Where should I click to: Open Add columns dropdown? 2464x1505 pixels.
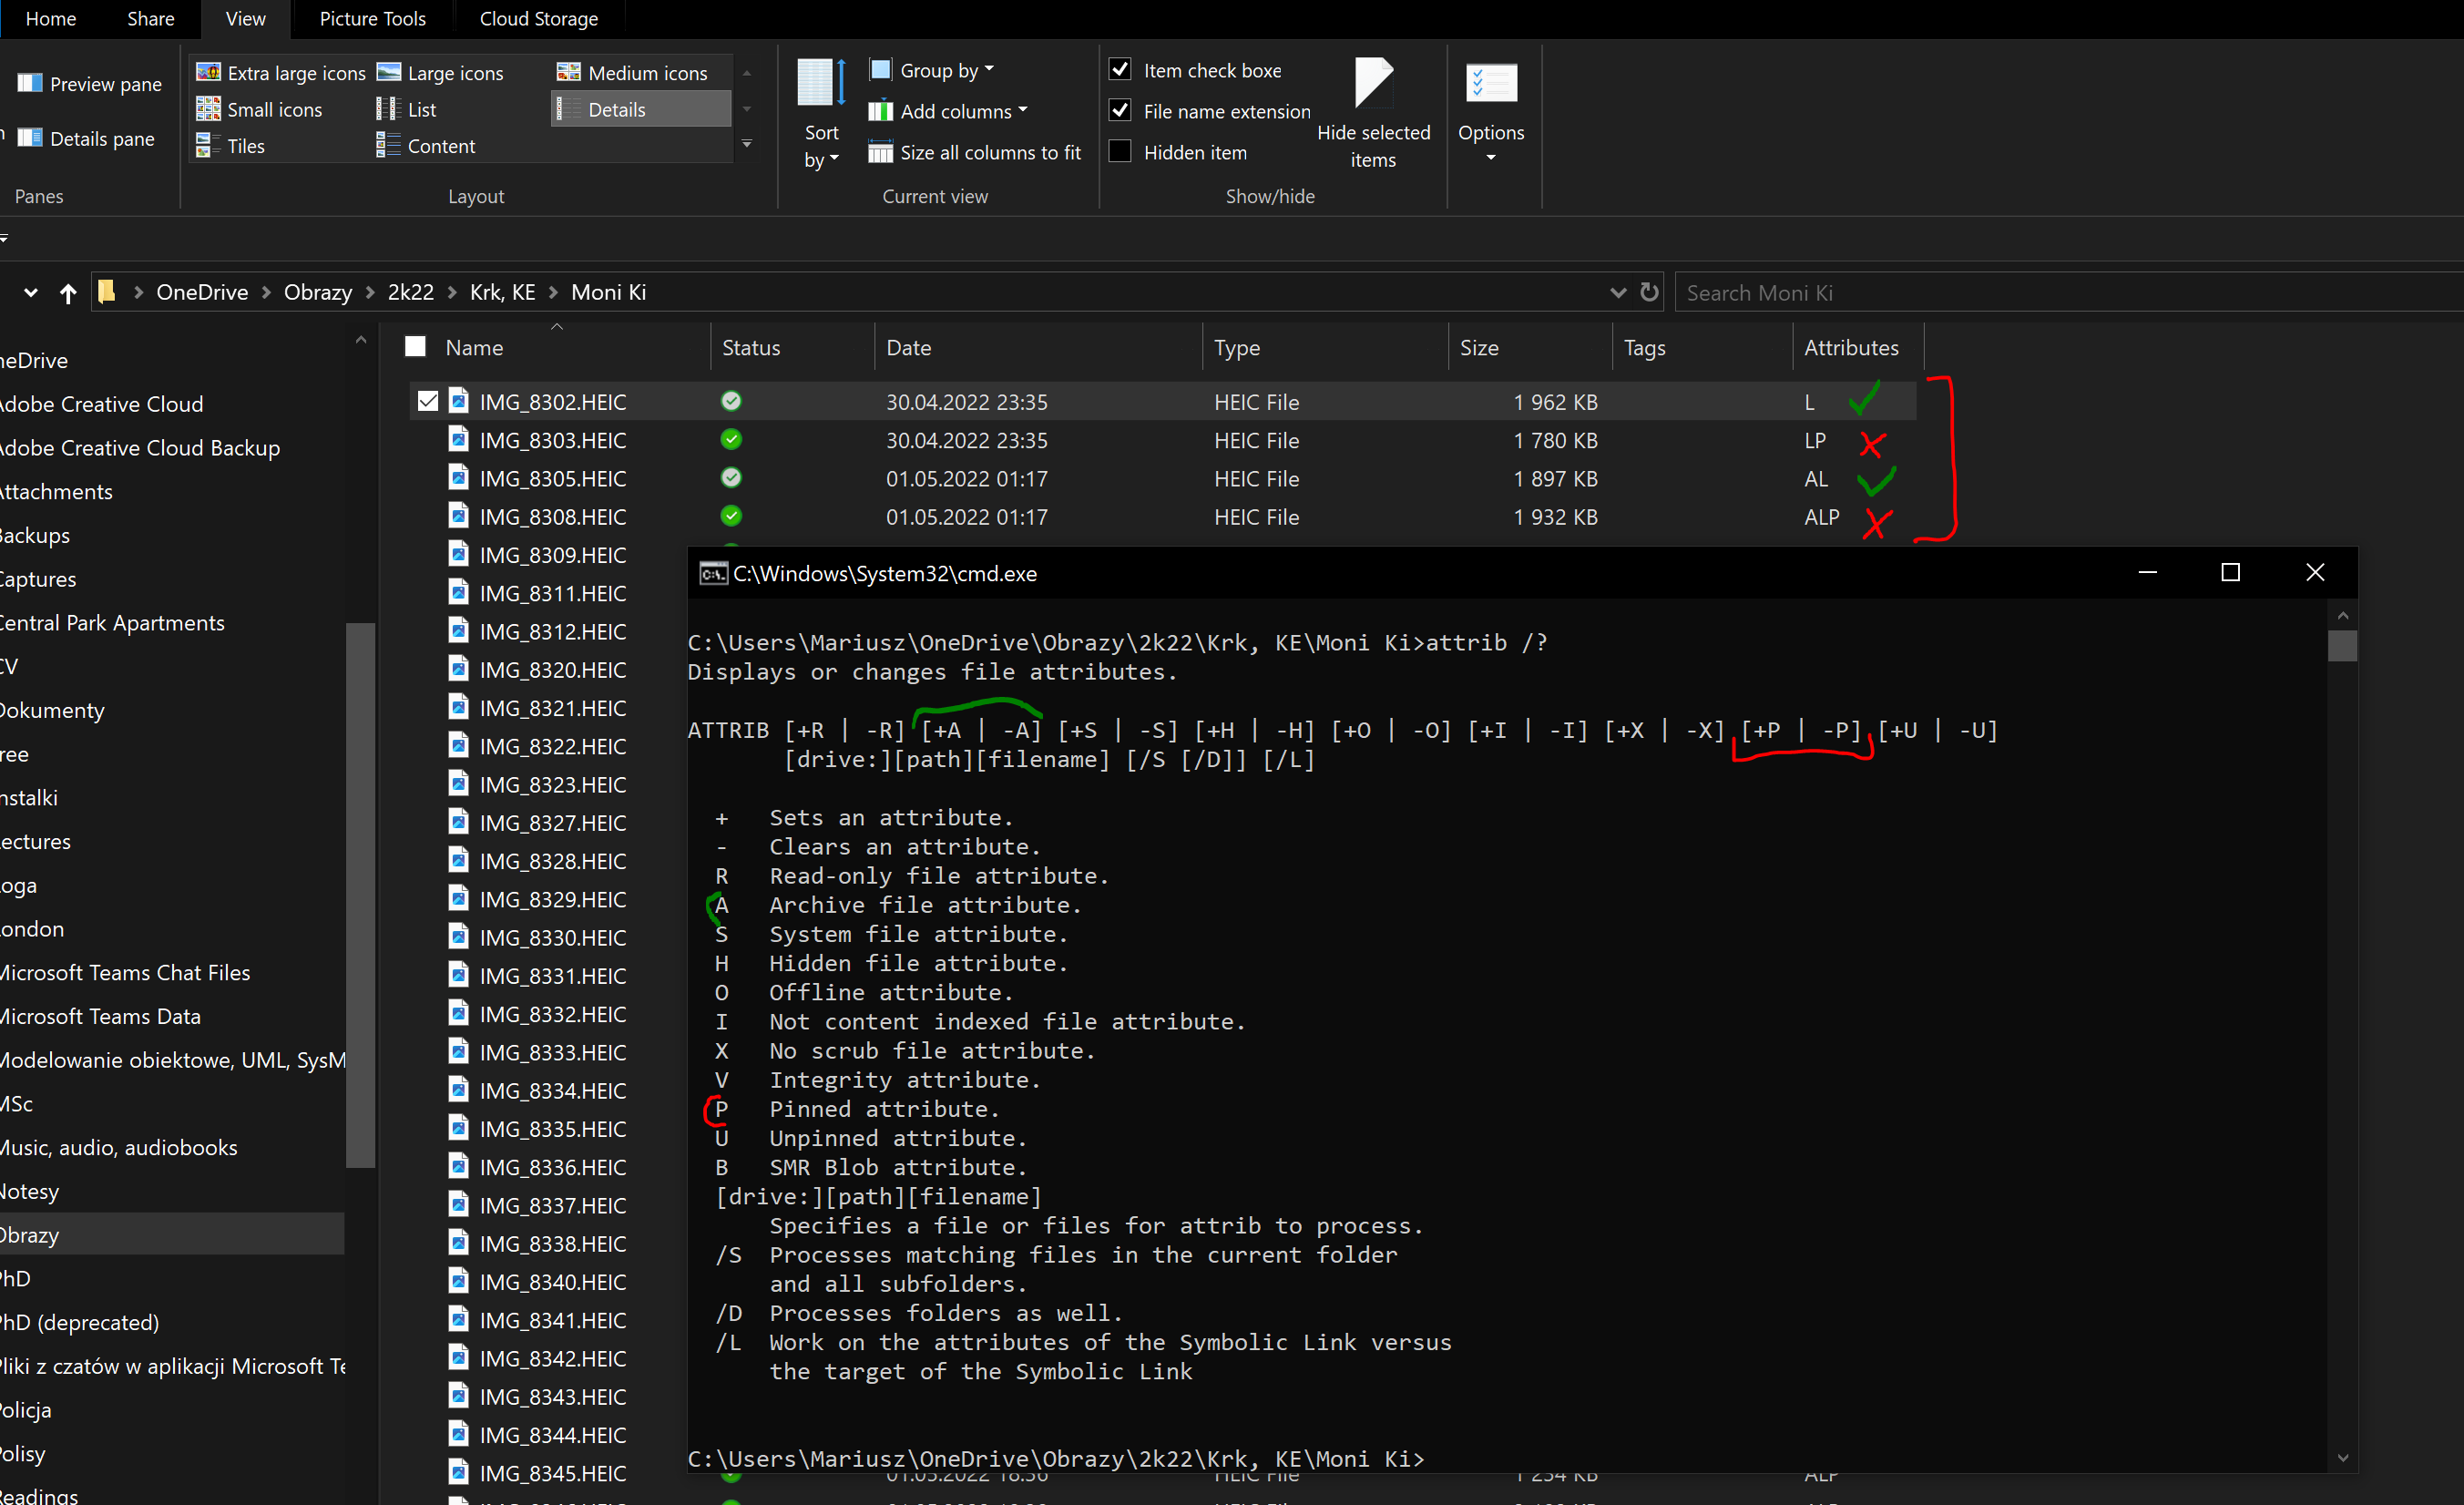[948, 111]
